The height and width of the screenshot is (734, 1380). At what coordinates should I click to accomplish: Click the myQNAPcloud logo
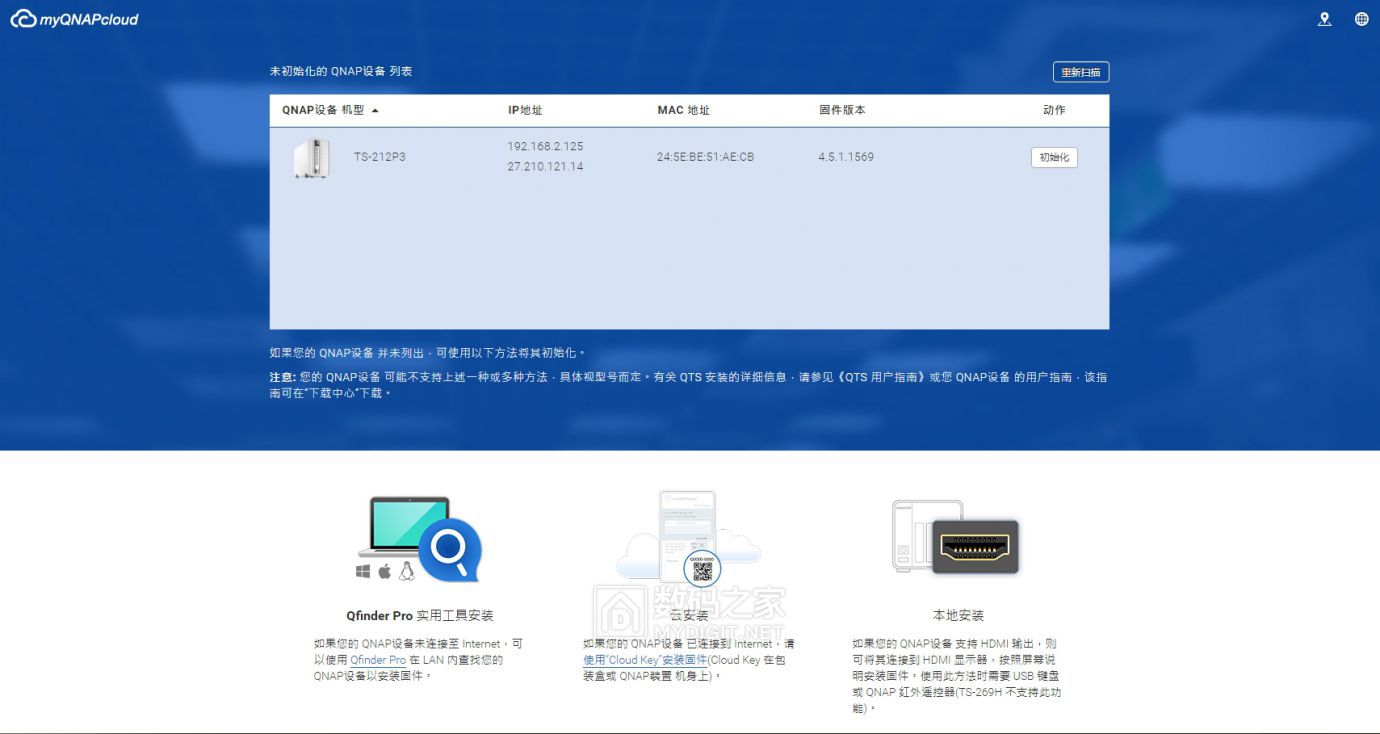tap(74, 19)
